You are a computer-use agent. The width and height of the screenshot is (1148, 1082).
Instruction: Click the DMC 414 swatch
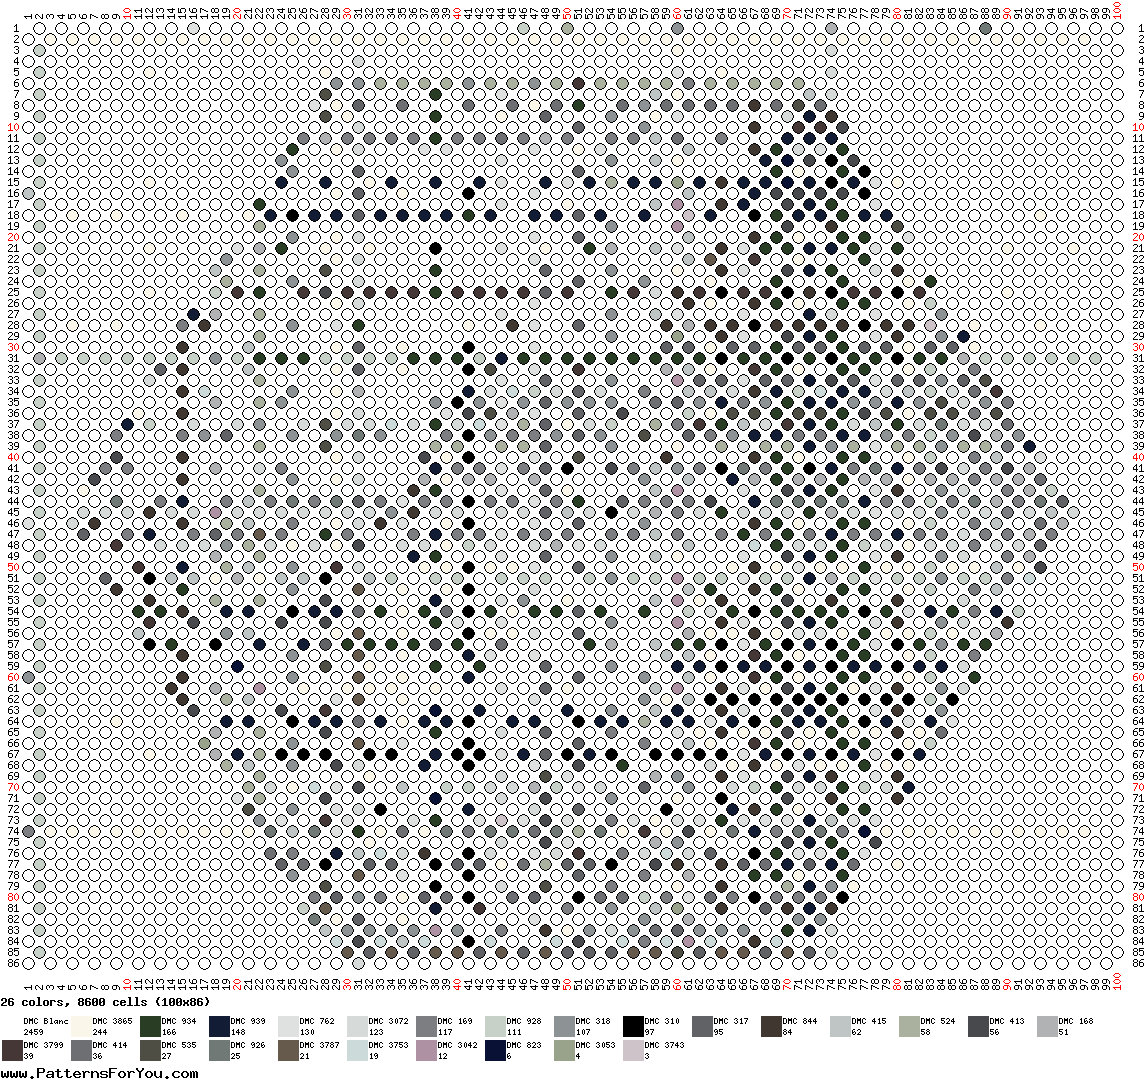click(x=81, y=1051)
